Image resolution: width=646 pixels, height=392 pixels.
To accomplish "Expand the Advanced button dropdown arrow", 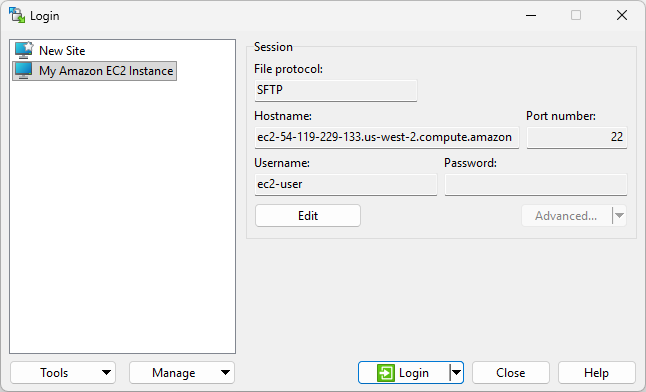I will (619, 216).
